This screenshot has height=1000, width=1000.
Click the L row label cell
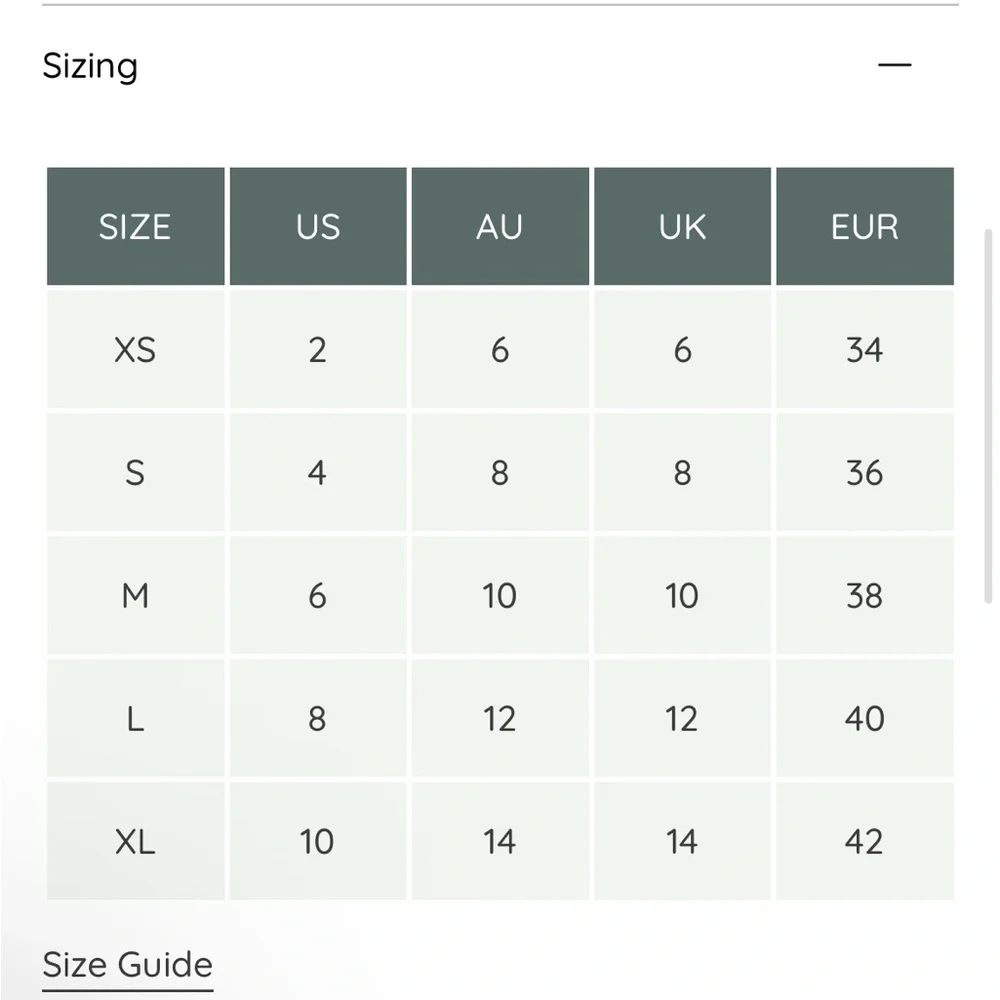click(135, 719)
